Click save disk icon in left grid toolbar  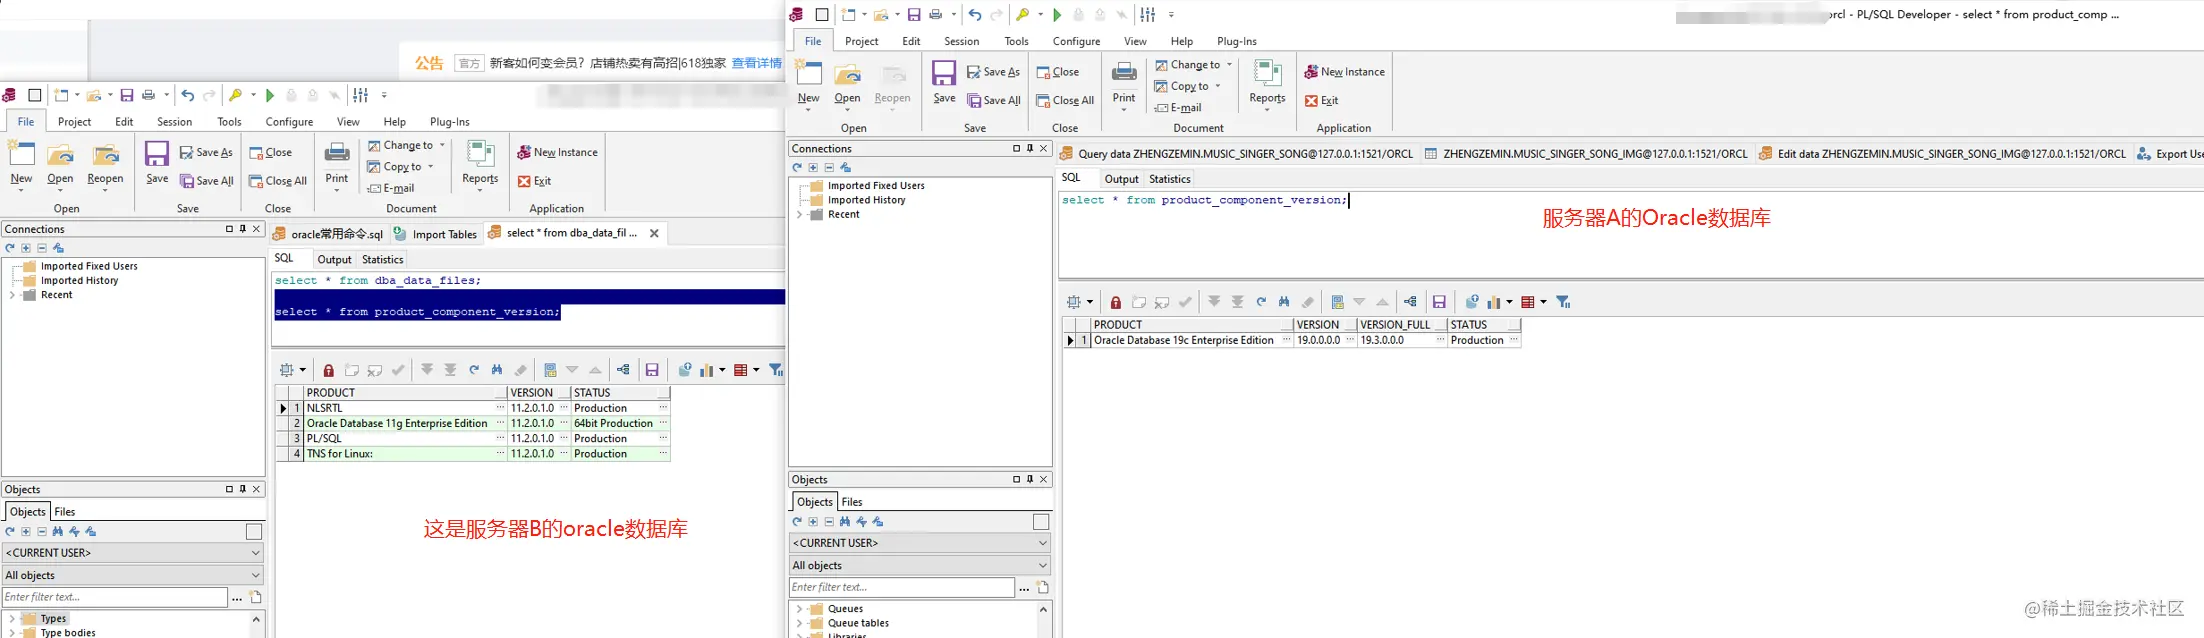(x=652, y=370)
